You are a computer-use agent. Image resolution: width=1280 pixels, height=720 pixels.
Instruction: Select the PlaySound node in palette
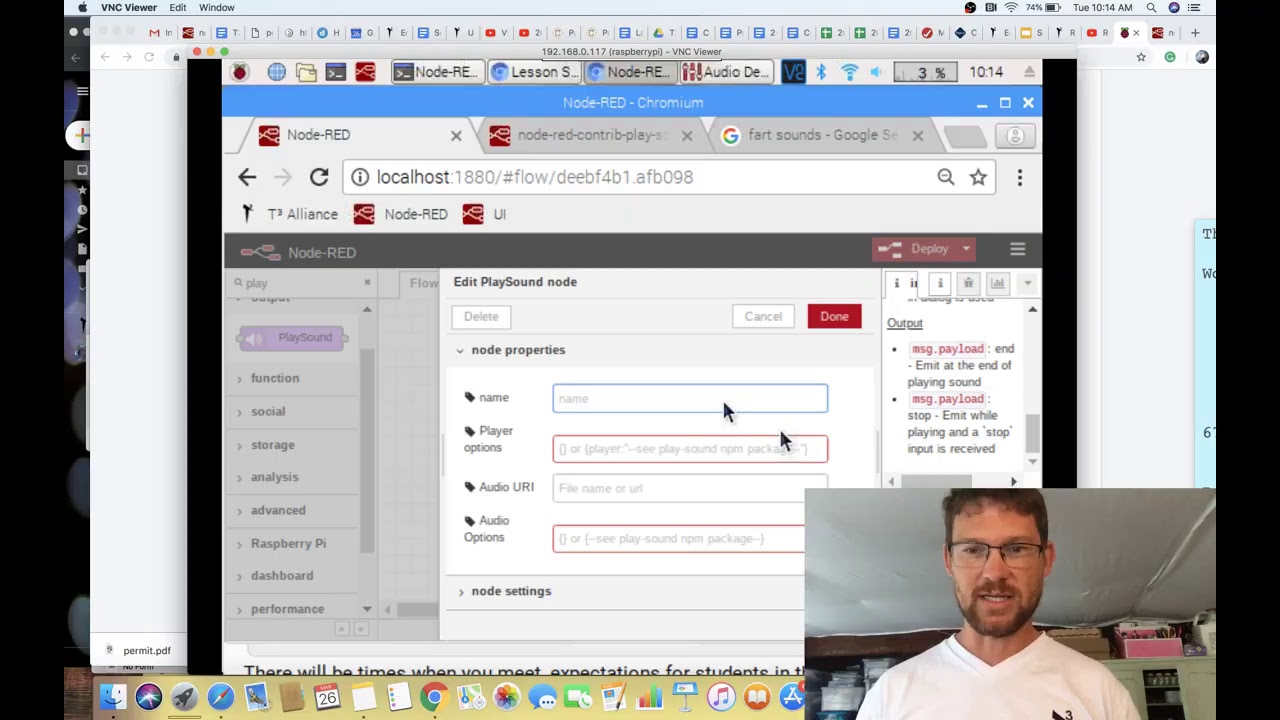pyautogui.click(x=292, y=338)
